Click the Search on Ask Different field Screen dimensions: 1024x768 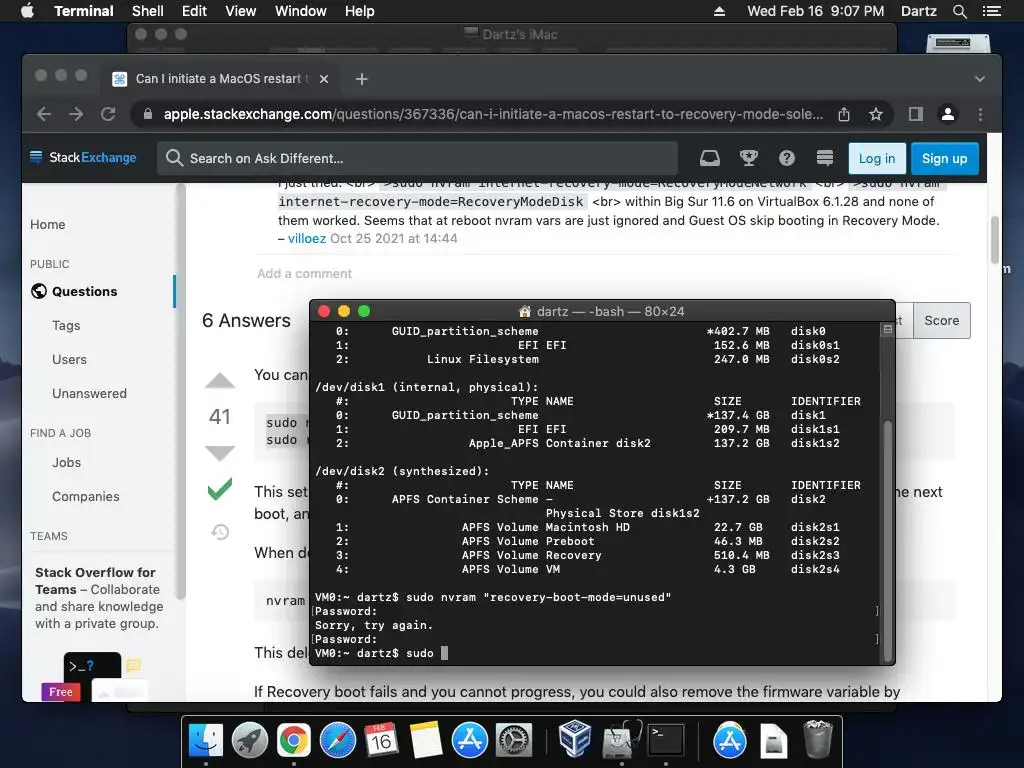[x=417, y=158]
